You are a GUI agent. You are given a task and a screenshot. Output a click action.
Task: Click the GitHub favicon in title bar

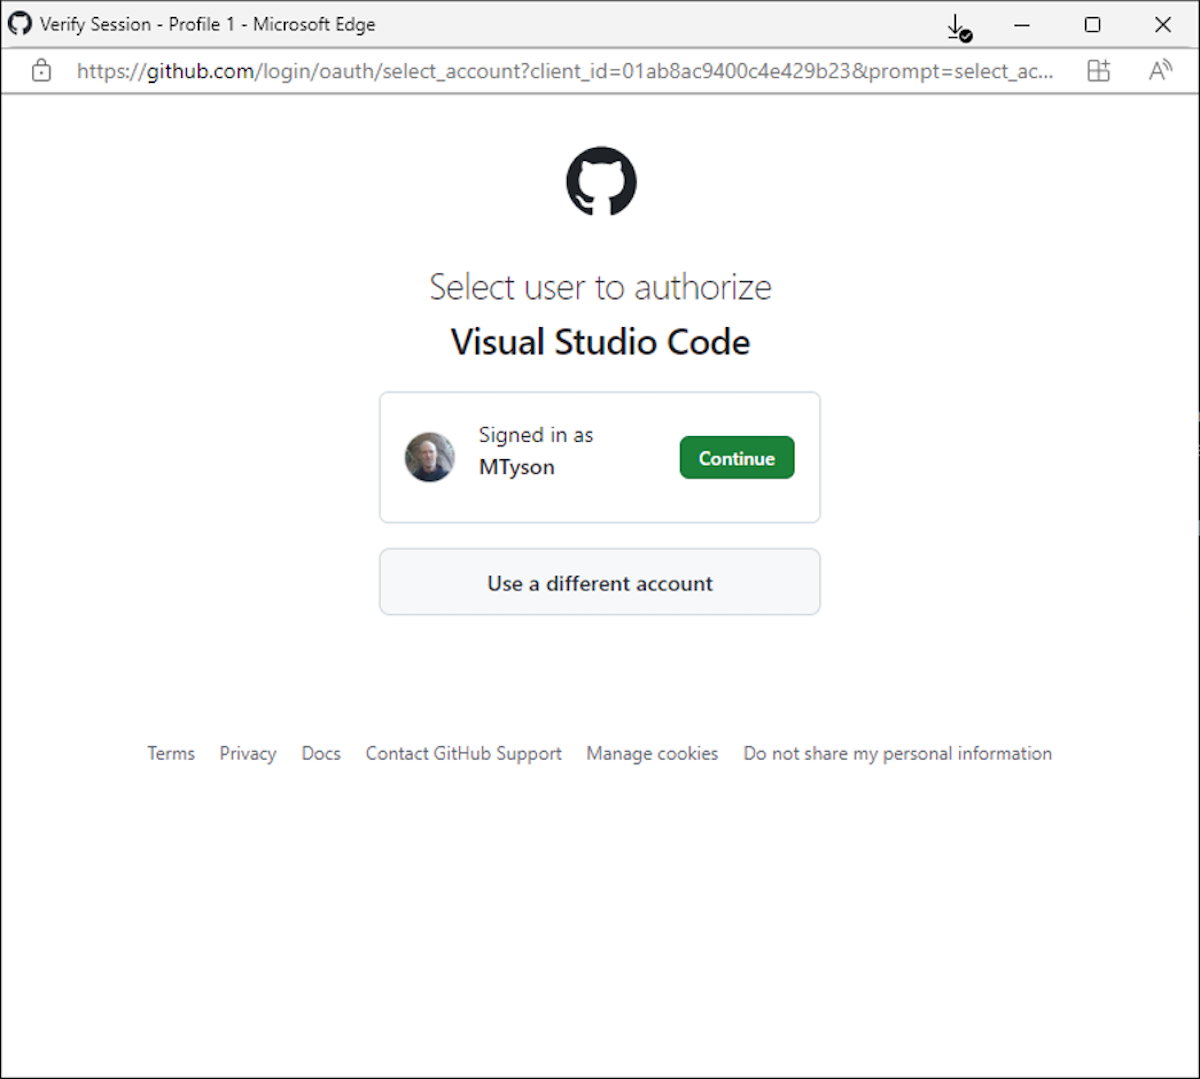coord(20,23)
